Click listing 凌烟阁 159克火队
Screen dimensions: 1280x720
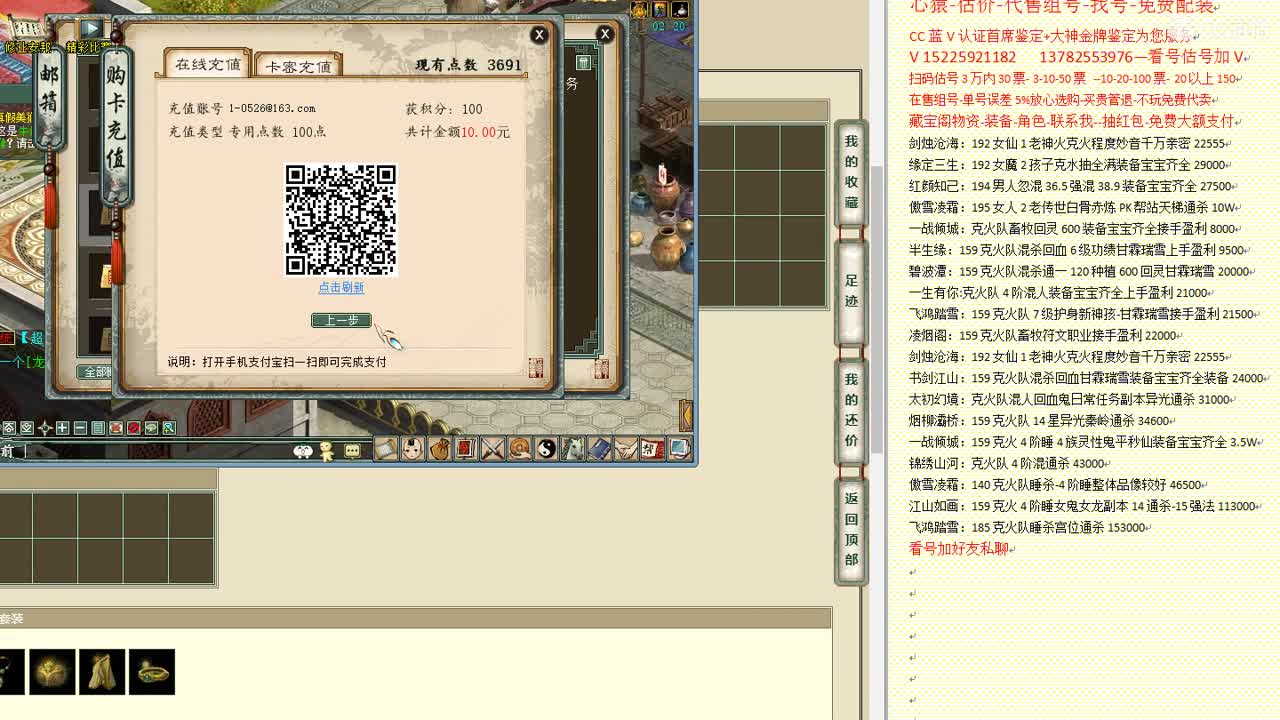tap(1043, 335)
